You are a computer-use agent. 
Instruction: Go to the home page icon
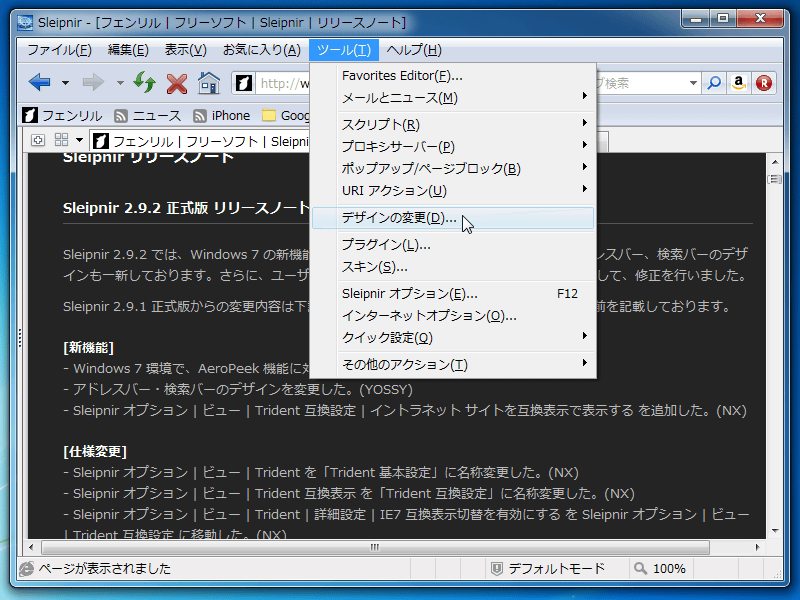coord(209,83)
